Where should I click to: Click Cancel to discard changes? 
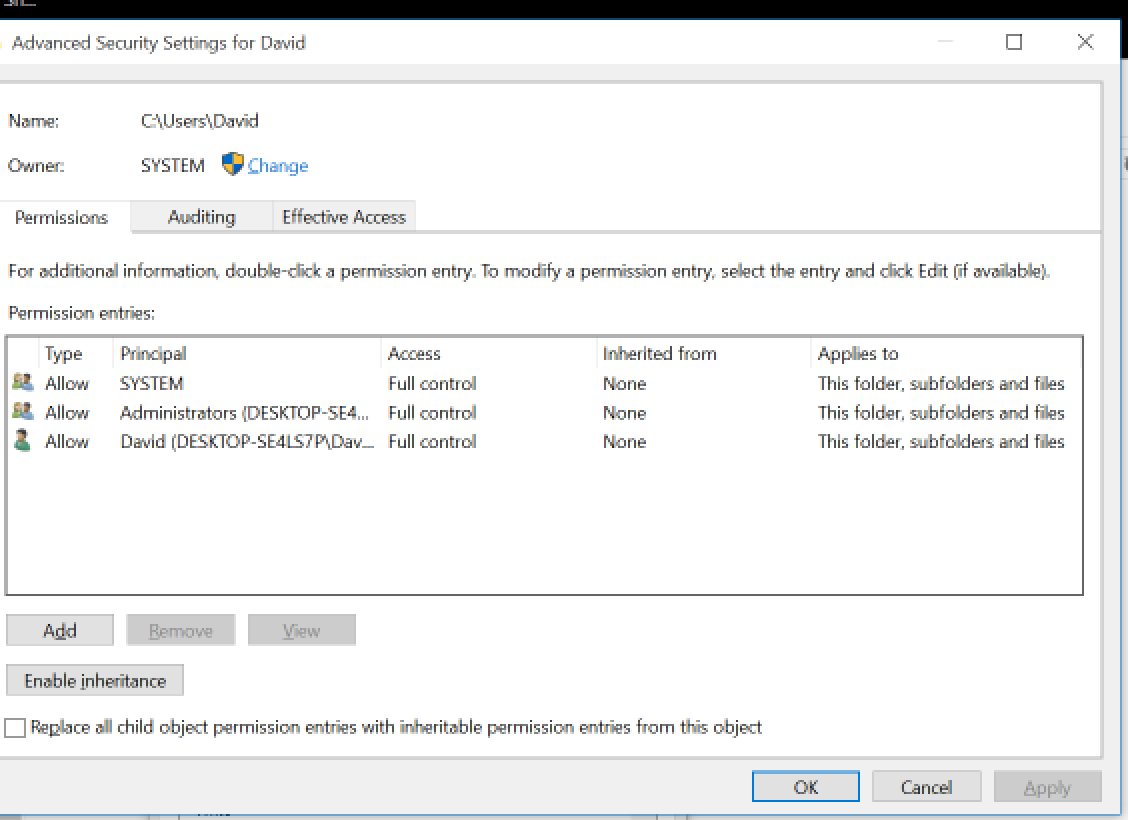(x=926, y=786)
